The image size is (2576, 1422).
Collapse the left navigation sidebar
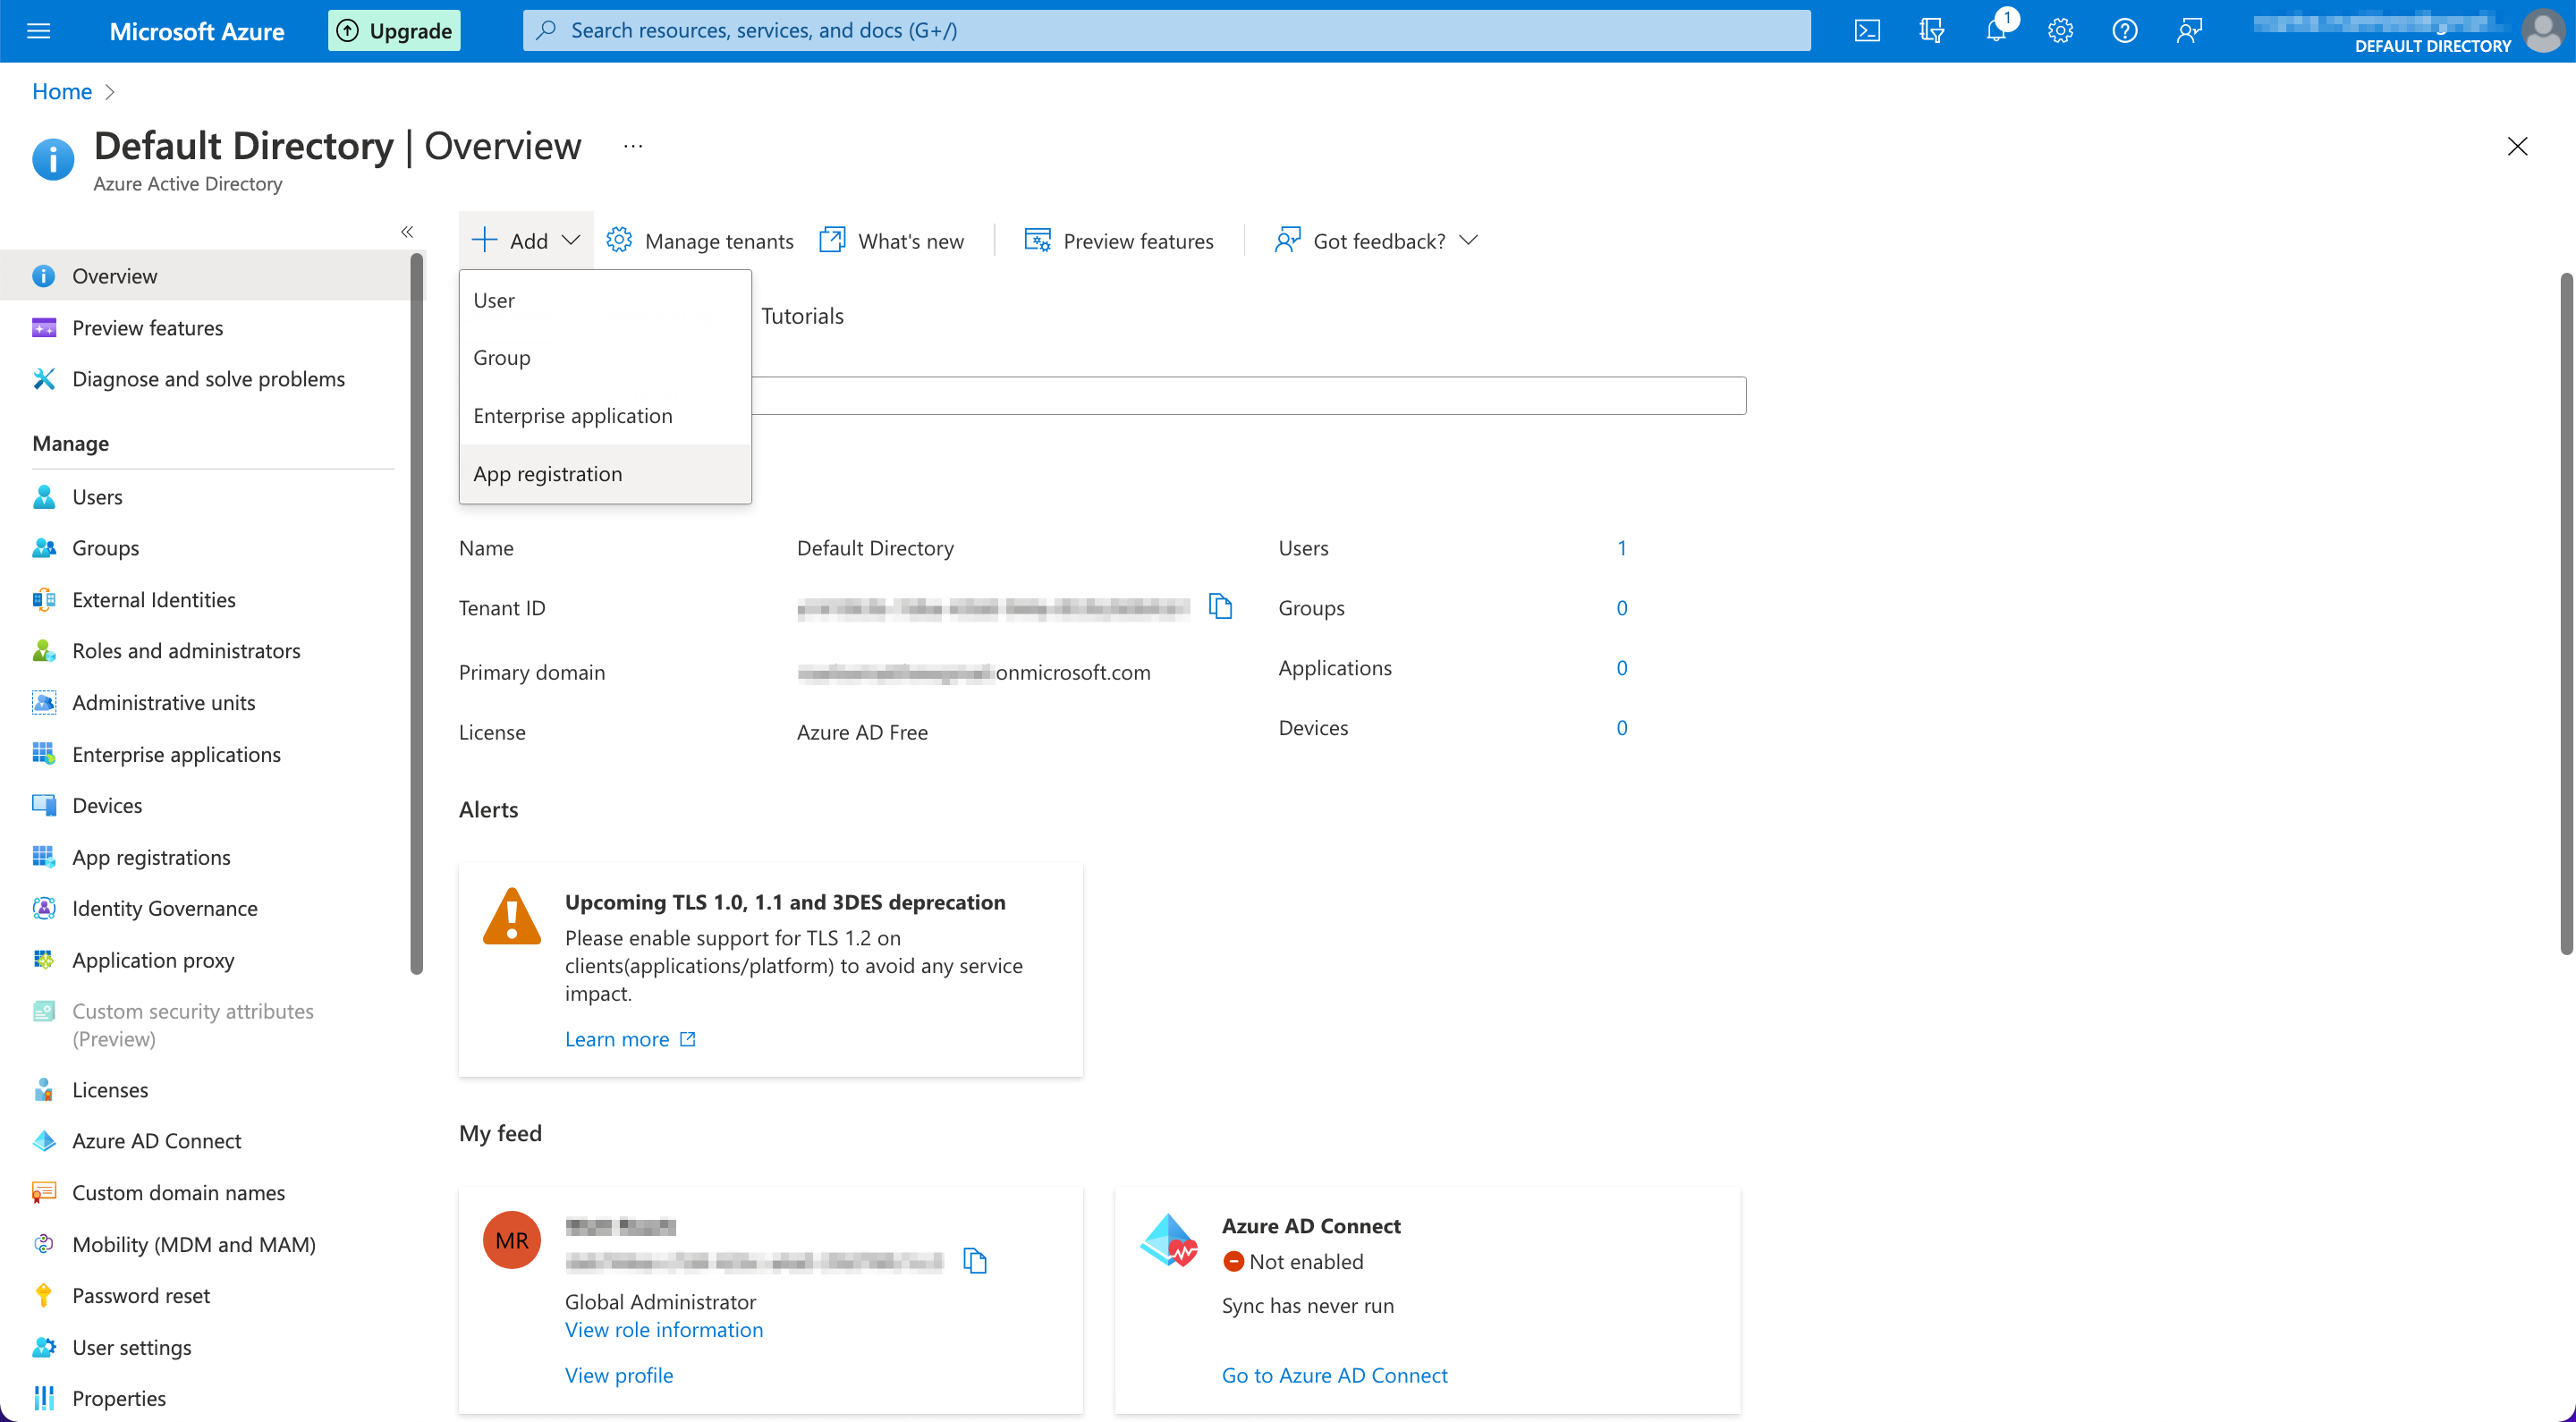pyautogui.click(x=406, y=231)
